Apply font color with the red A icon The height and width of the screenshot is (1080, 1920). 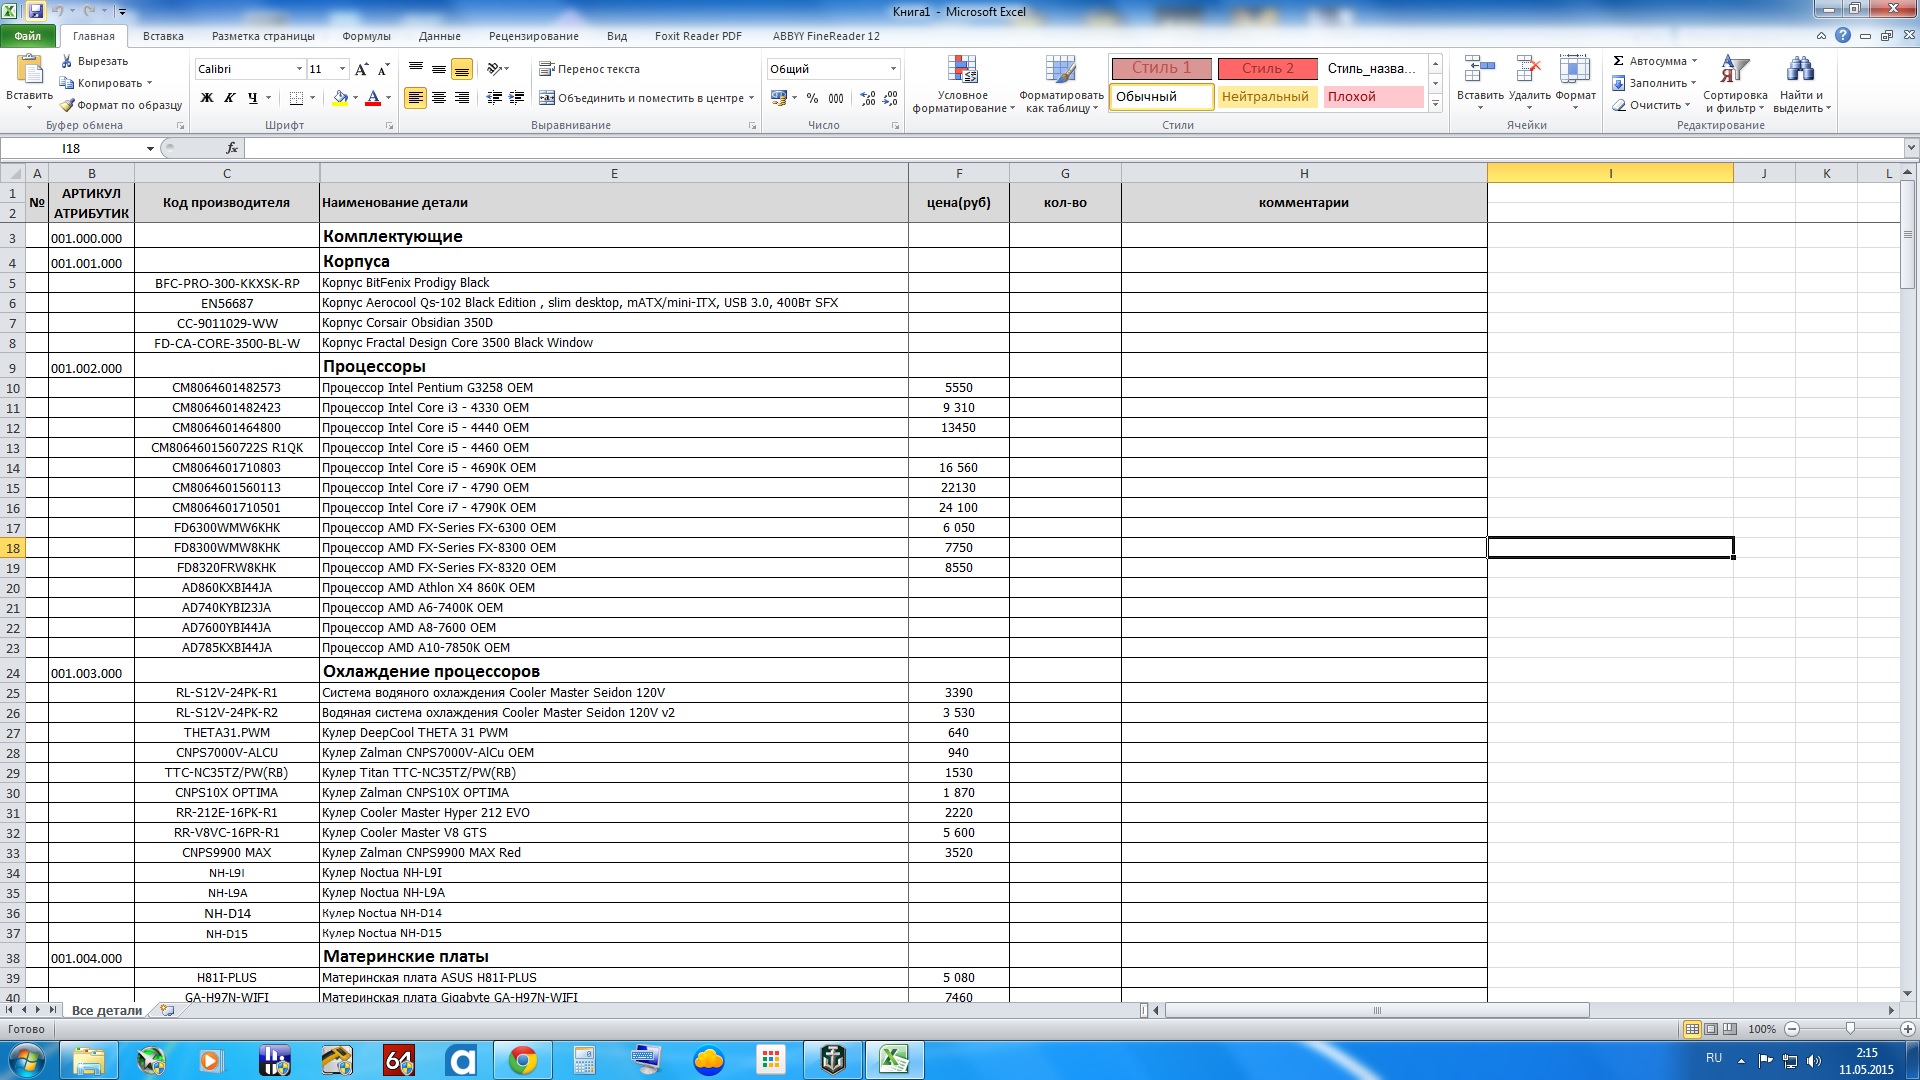[x=373, y=98]
